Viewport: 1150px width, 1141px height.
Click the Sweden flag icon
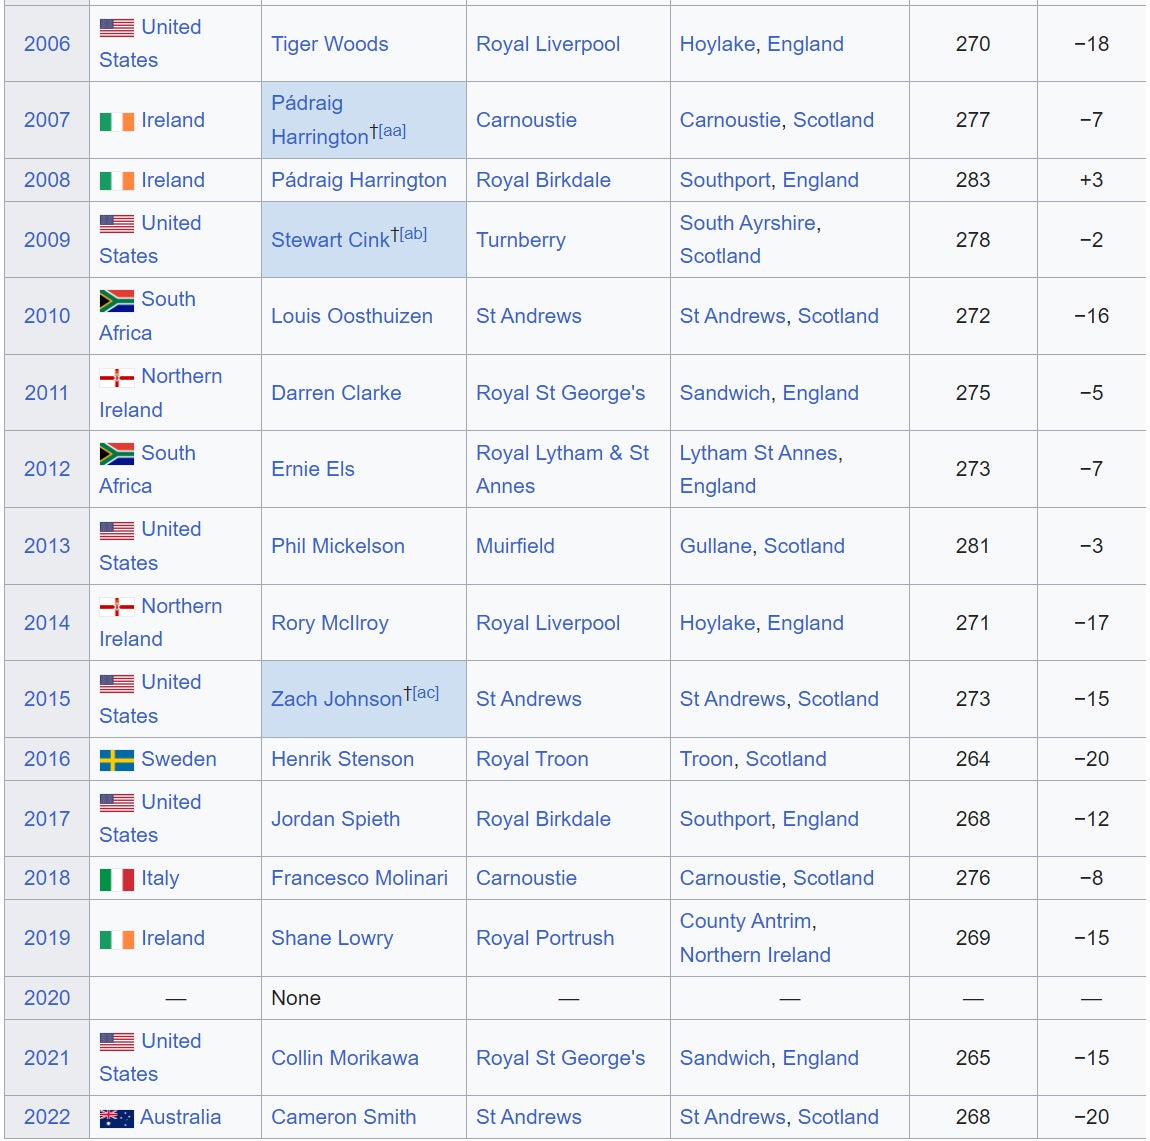117,760
